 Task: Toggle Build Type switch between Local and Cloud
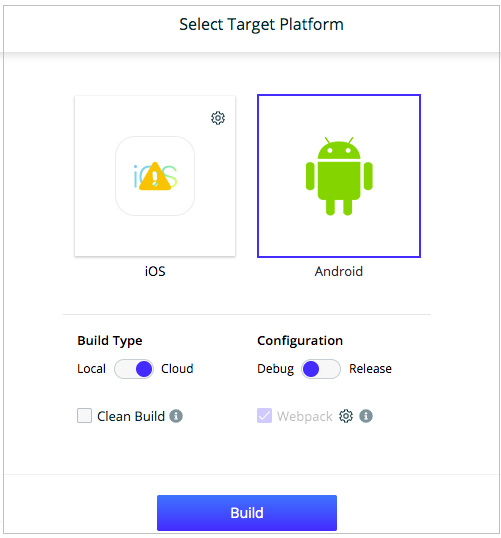point(134,369)
